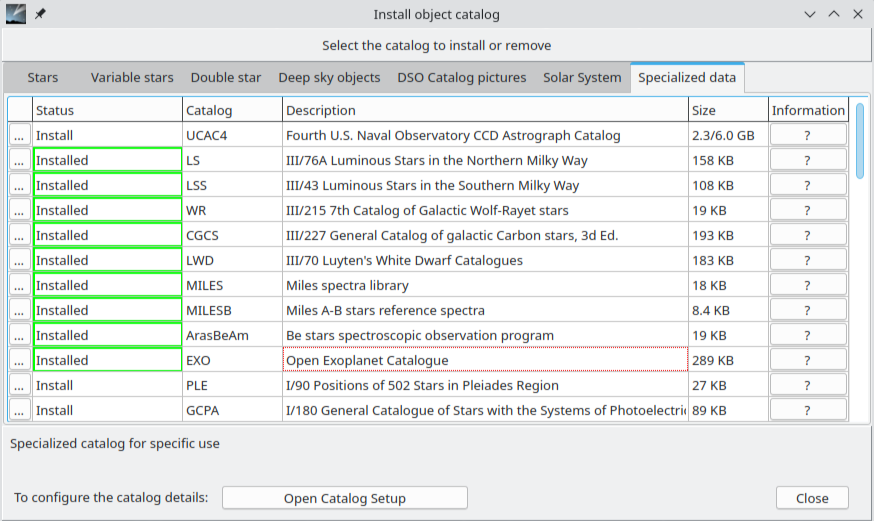Click the Open Catalog Setup button
This screenshot has width=874, height=521.
pyautogui.click(x=344, y=498)
